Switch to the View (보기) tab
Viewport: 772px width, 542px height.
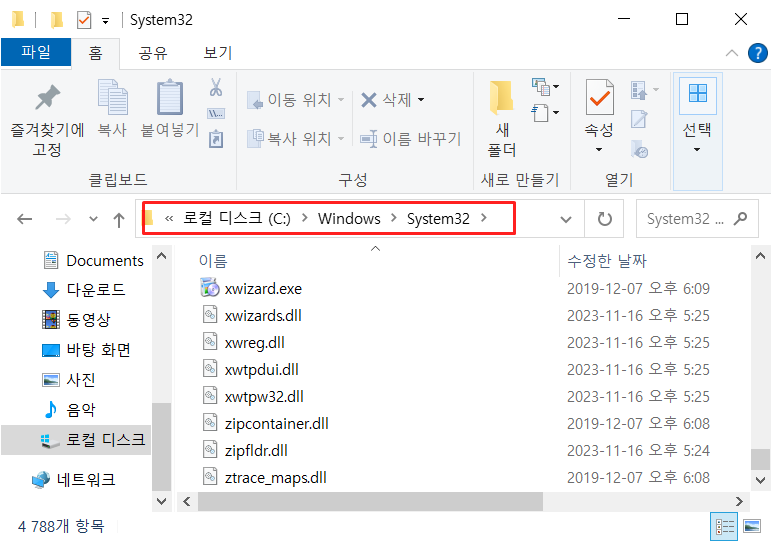tap(218, 53)
